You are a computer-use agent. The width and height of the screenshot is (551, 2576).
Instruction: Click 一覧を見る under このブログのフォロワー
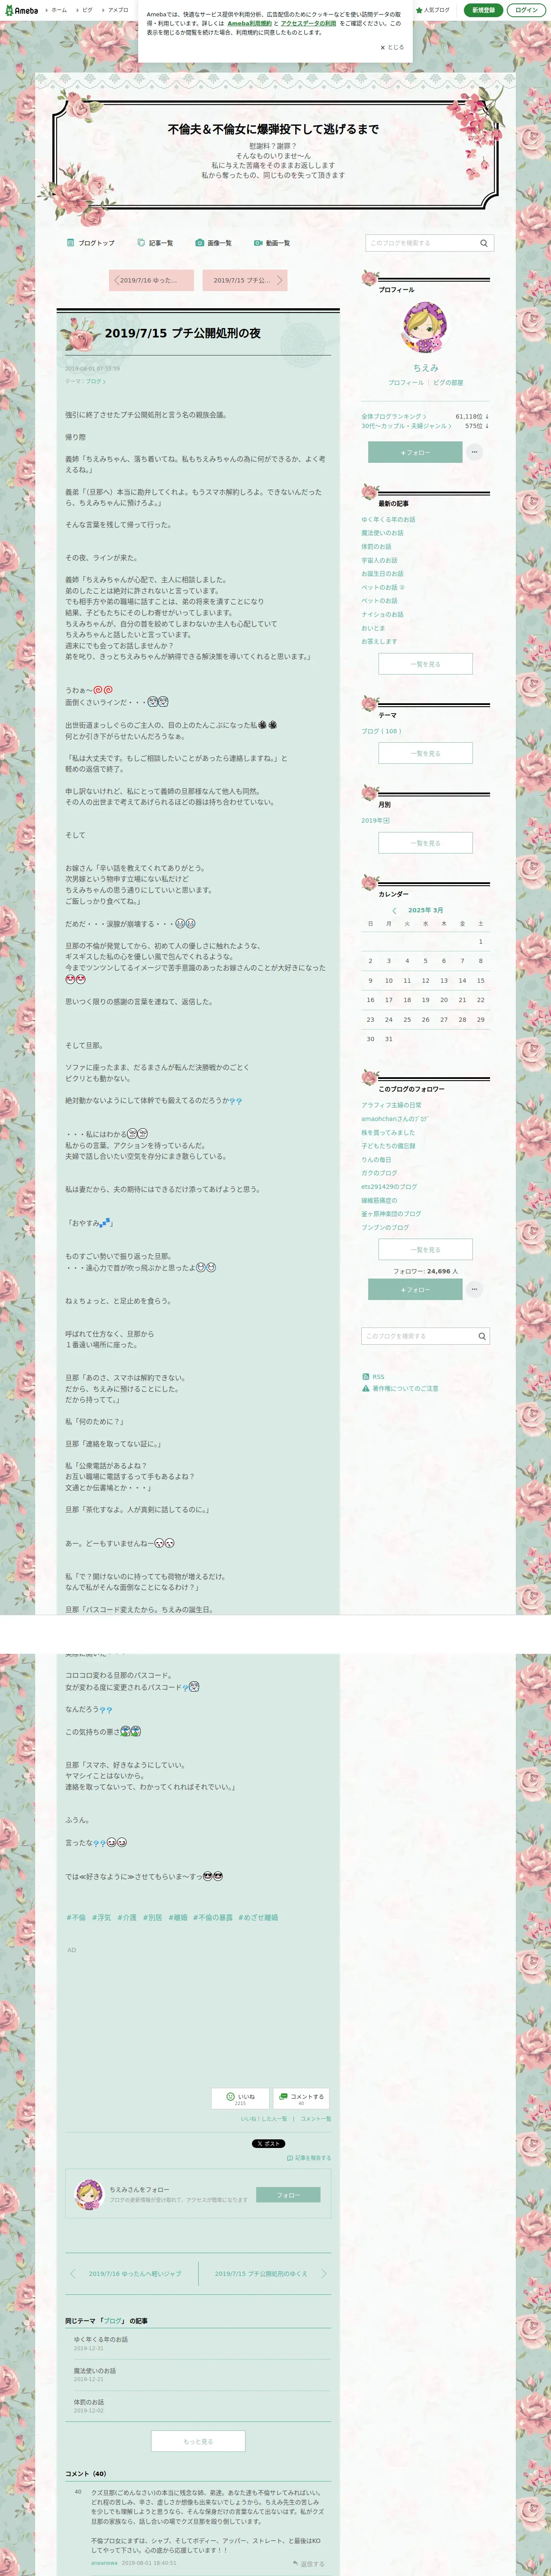pos(425,1250)
